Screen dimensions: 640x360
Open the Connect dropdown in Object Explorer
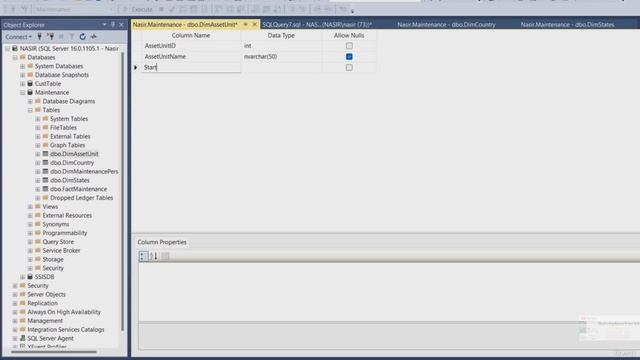(x=18, y=37)
